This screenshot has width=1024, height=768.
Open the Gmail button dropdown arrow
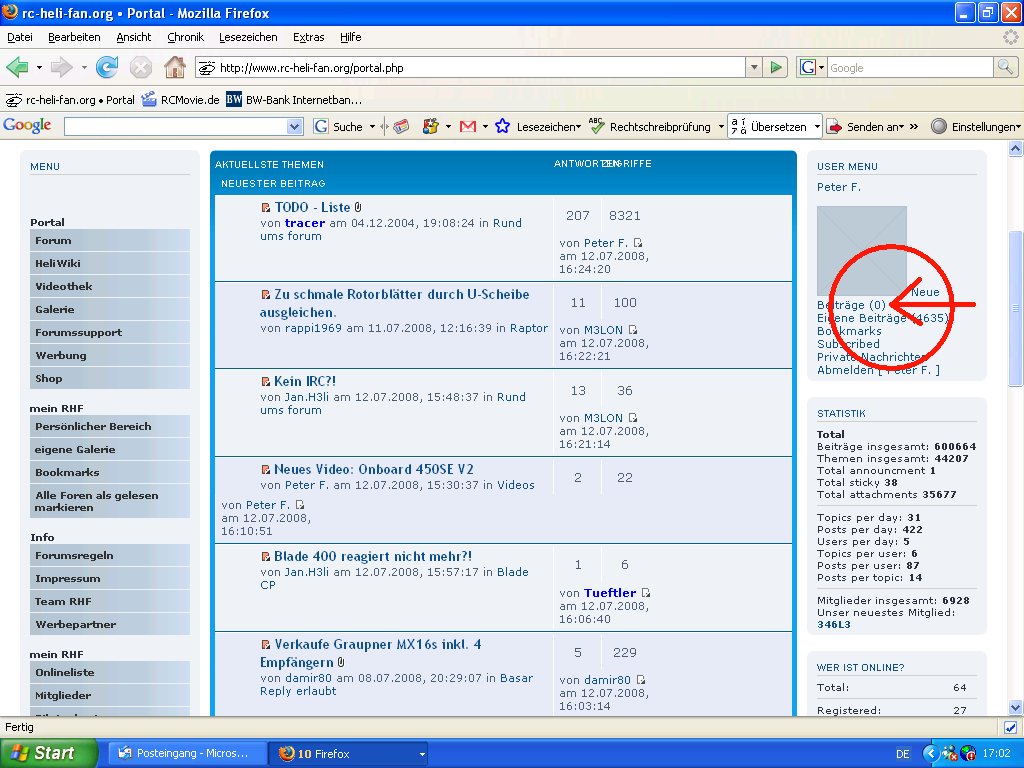[485, 127]
